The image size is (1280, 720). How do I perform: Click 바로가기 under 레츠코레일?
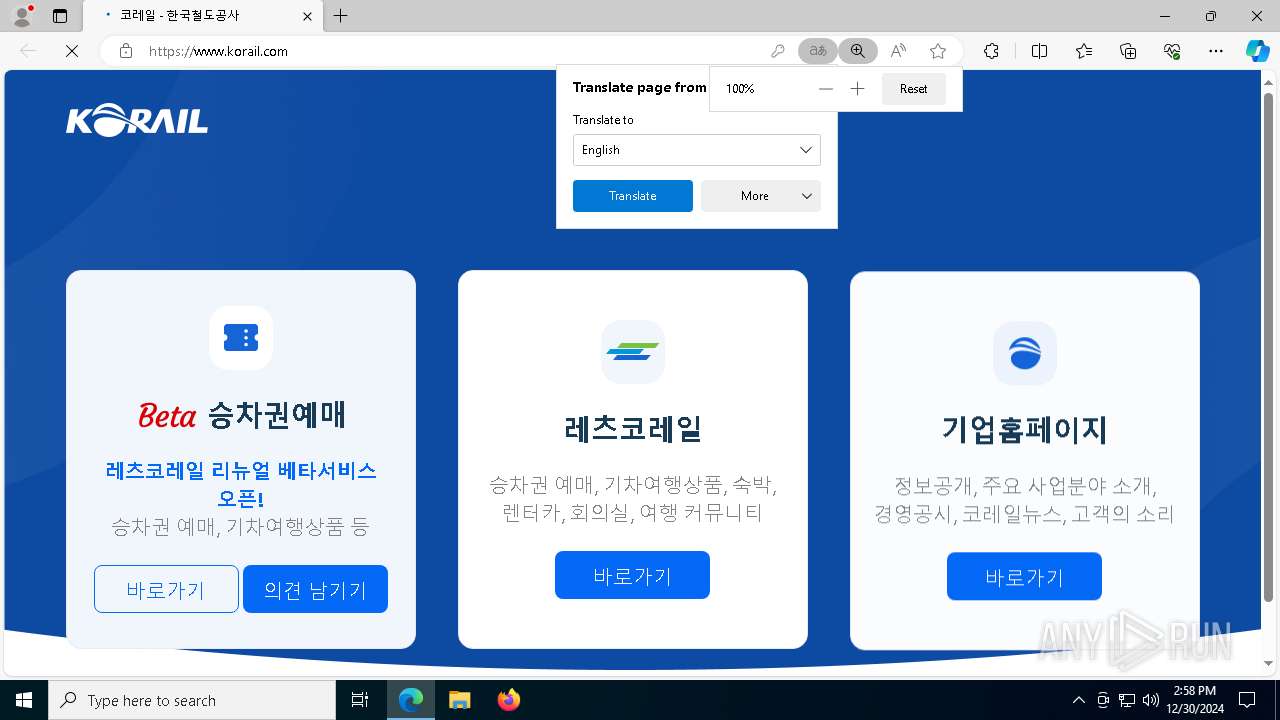[x=633, y=575]
